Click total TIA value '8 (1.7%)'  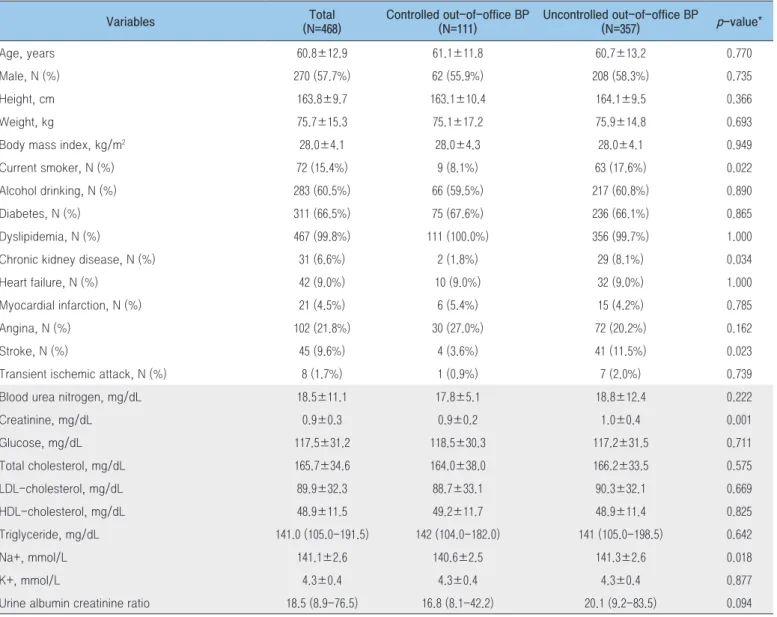[322, 374]
